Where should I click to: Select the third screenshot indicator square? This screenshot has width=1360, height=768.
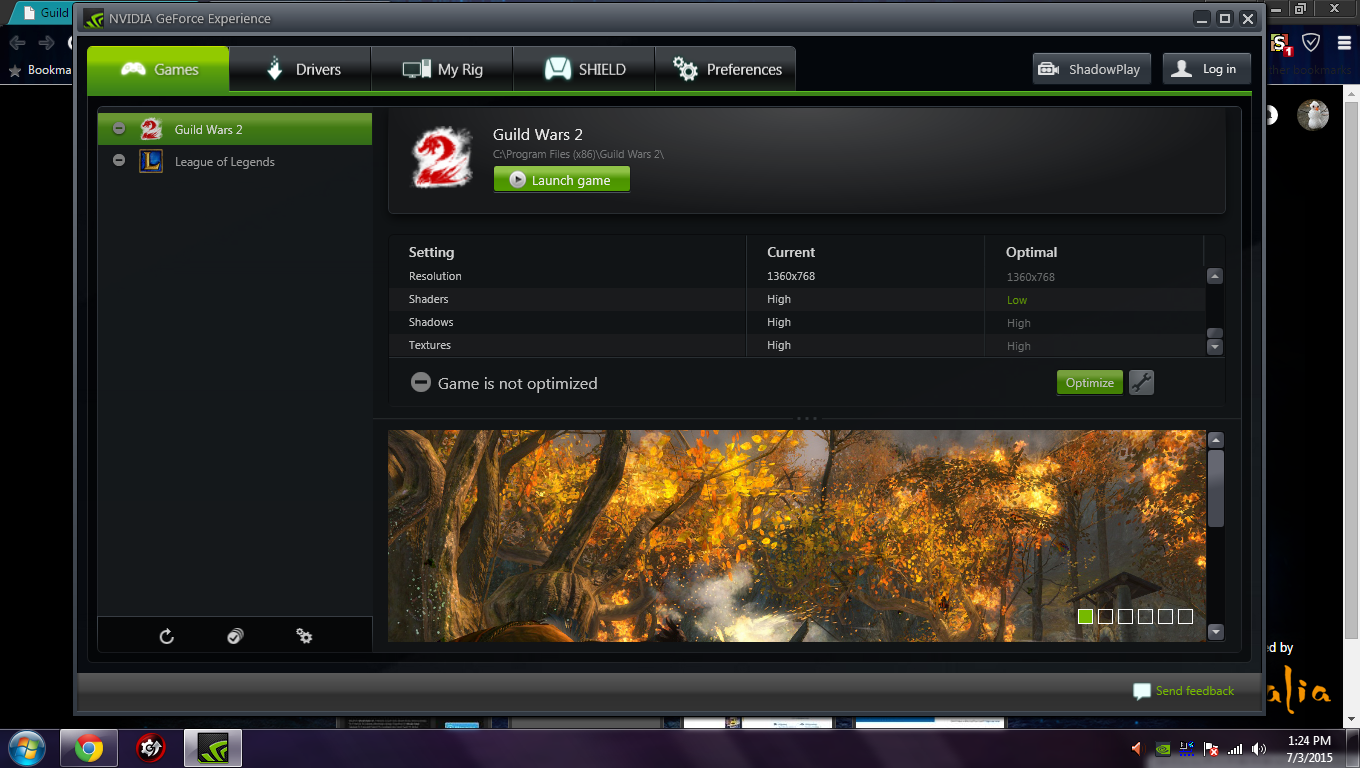tap(1126, 616)
